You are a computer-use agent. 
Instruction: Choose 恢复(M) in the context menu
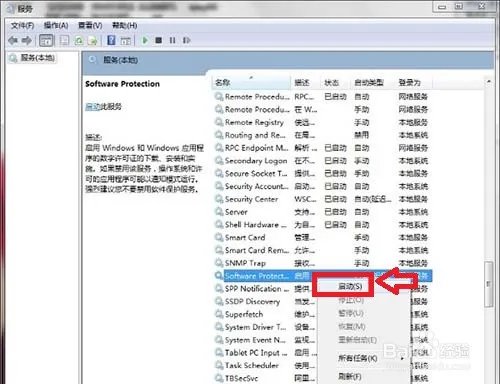(x=352, y=327)
